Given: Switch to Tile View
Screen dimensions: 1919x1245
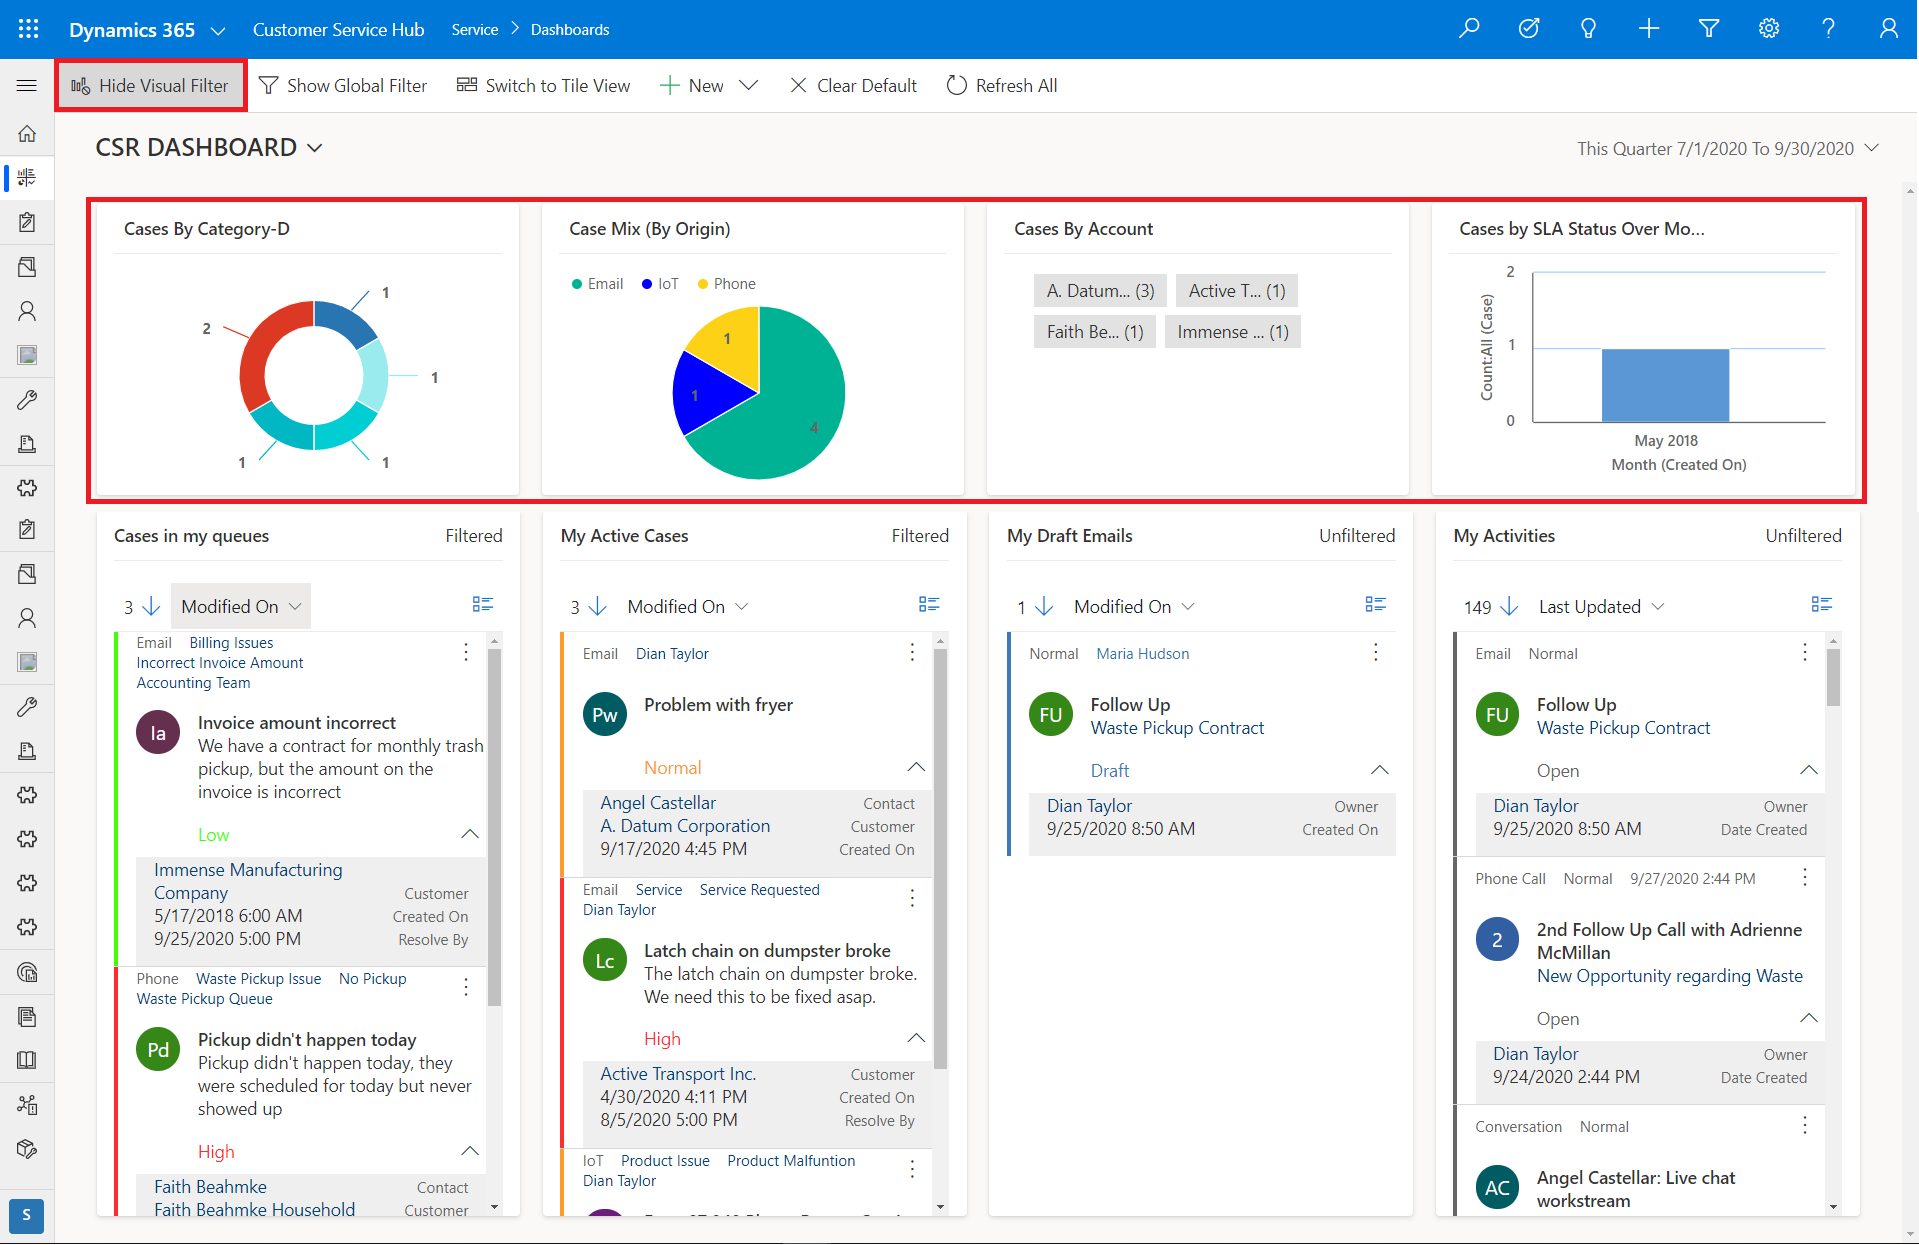Looking at the screenshot, I should pyautogui.click(x=544, y=86).
